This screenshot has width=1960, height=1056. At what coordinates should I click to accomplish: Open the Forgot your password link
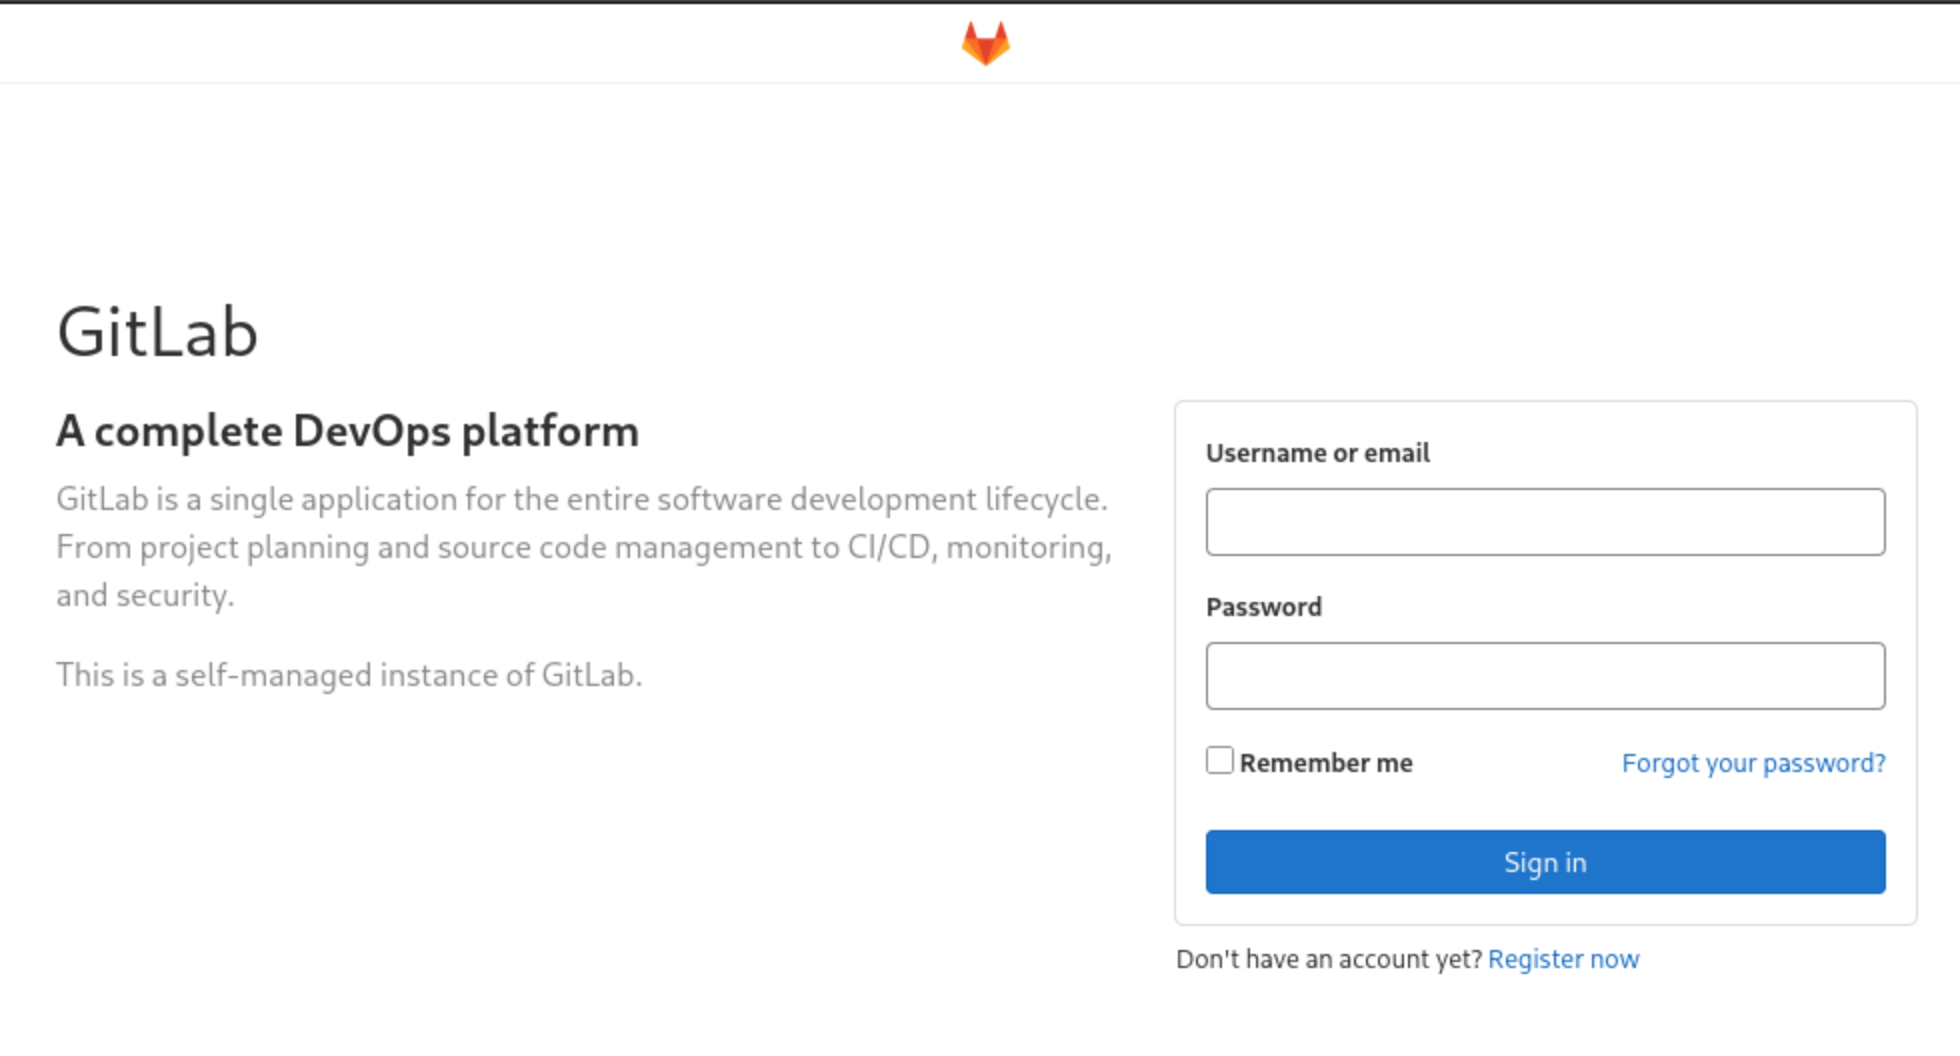click(x=1752, y=763)
